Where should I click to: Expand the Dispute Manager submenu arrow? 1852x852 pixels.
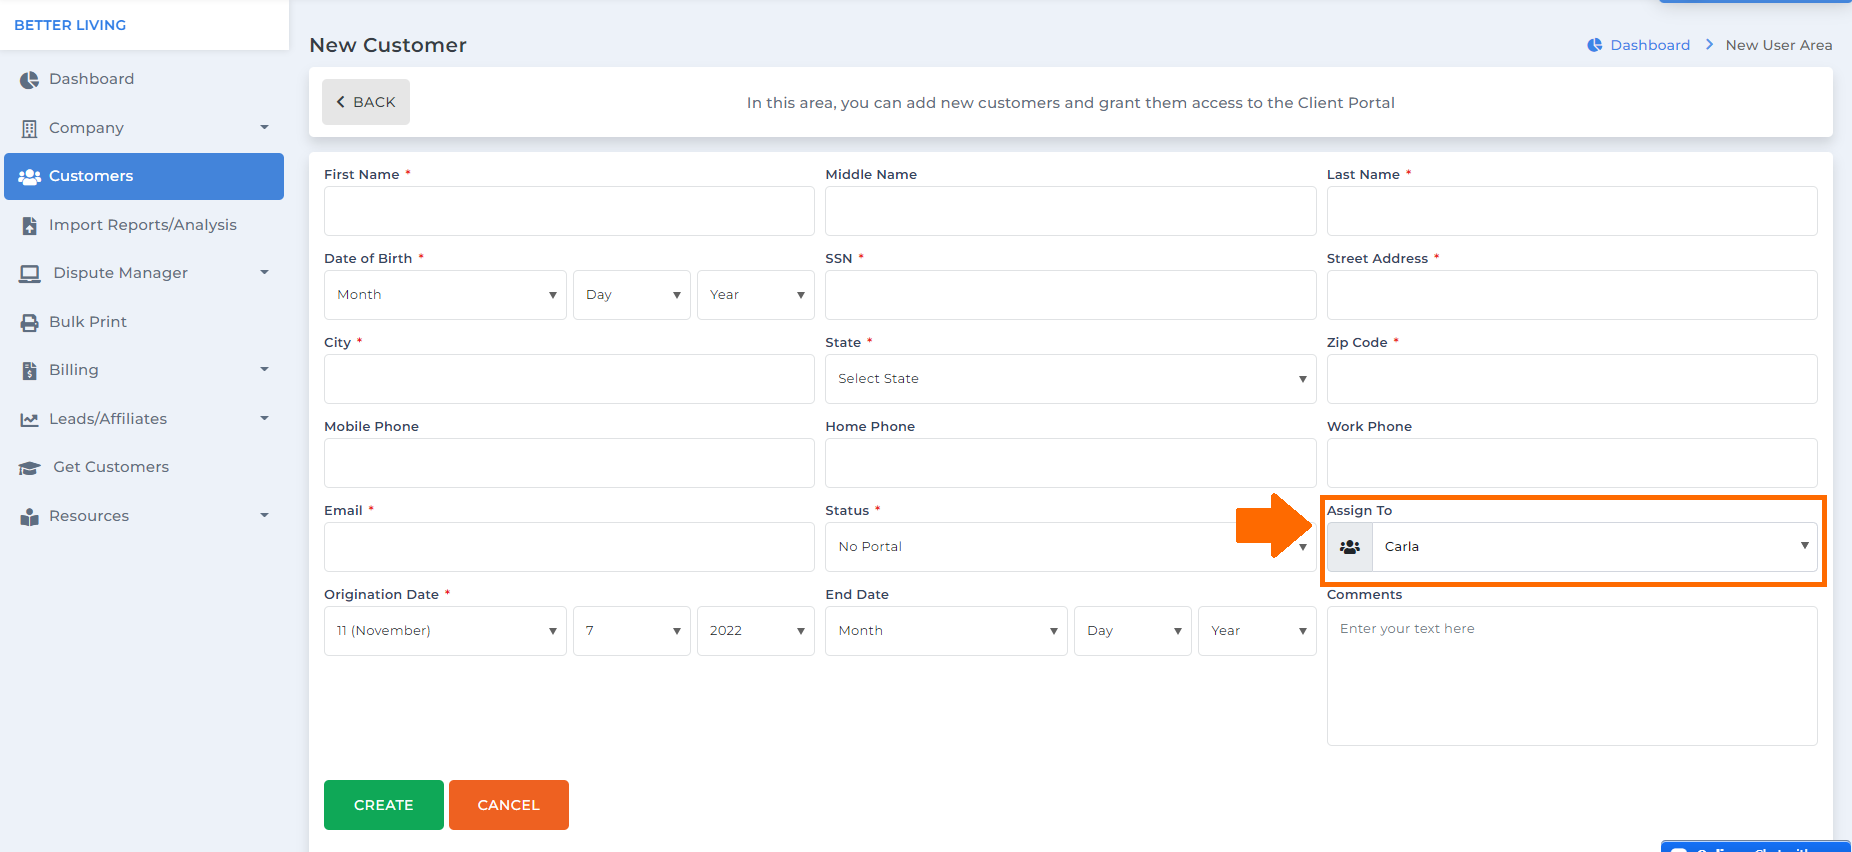(265, 272)
